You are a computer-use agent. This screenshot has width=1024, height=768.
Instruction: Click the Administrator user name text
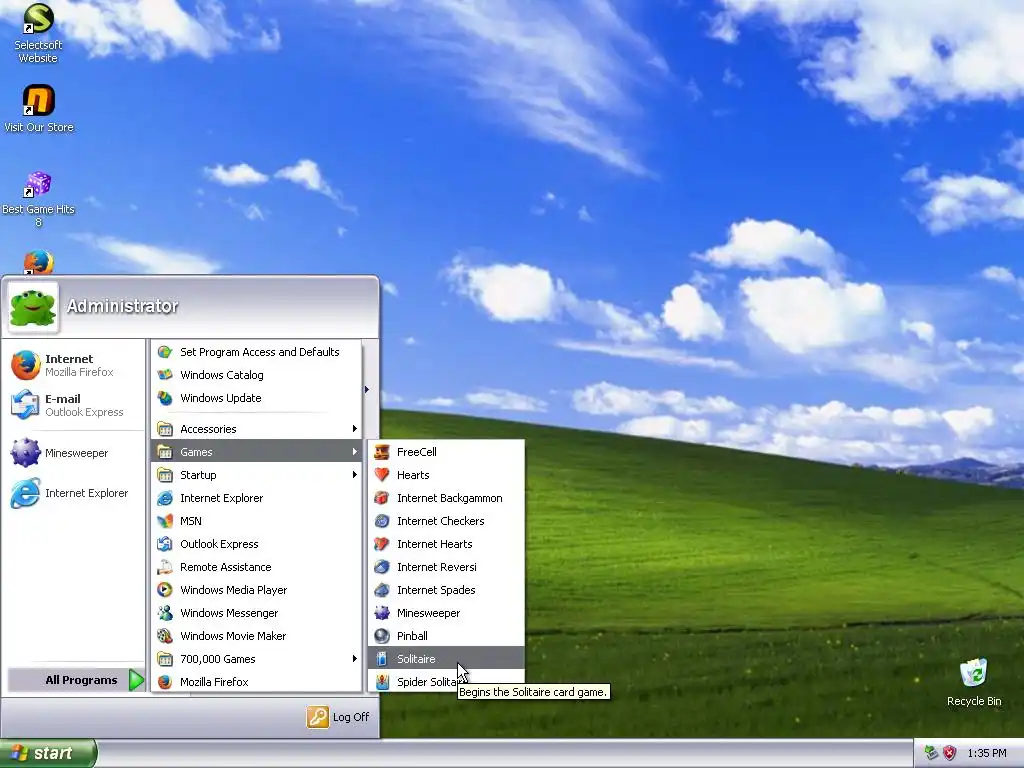[122, 306]
